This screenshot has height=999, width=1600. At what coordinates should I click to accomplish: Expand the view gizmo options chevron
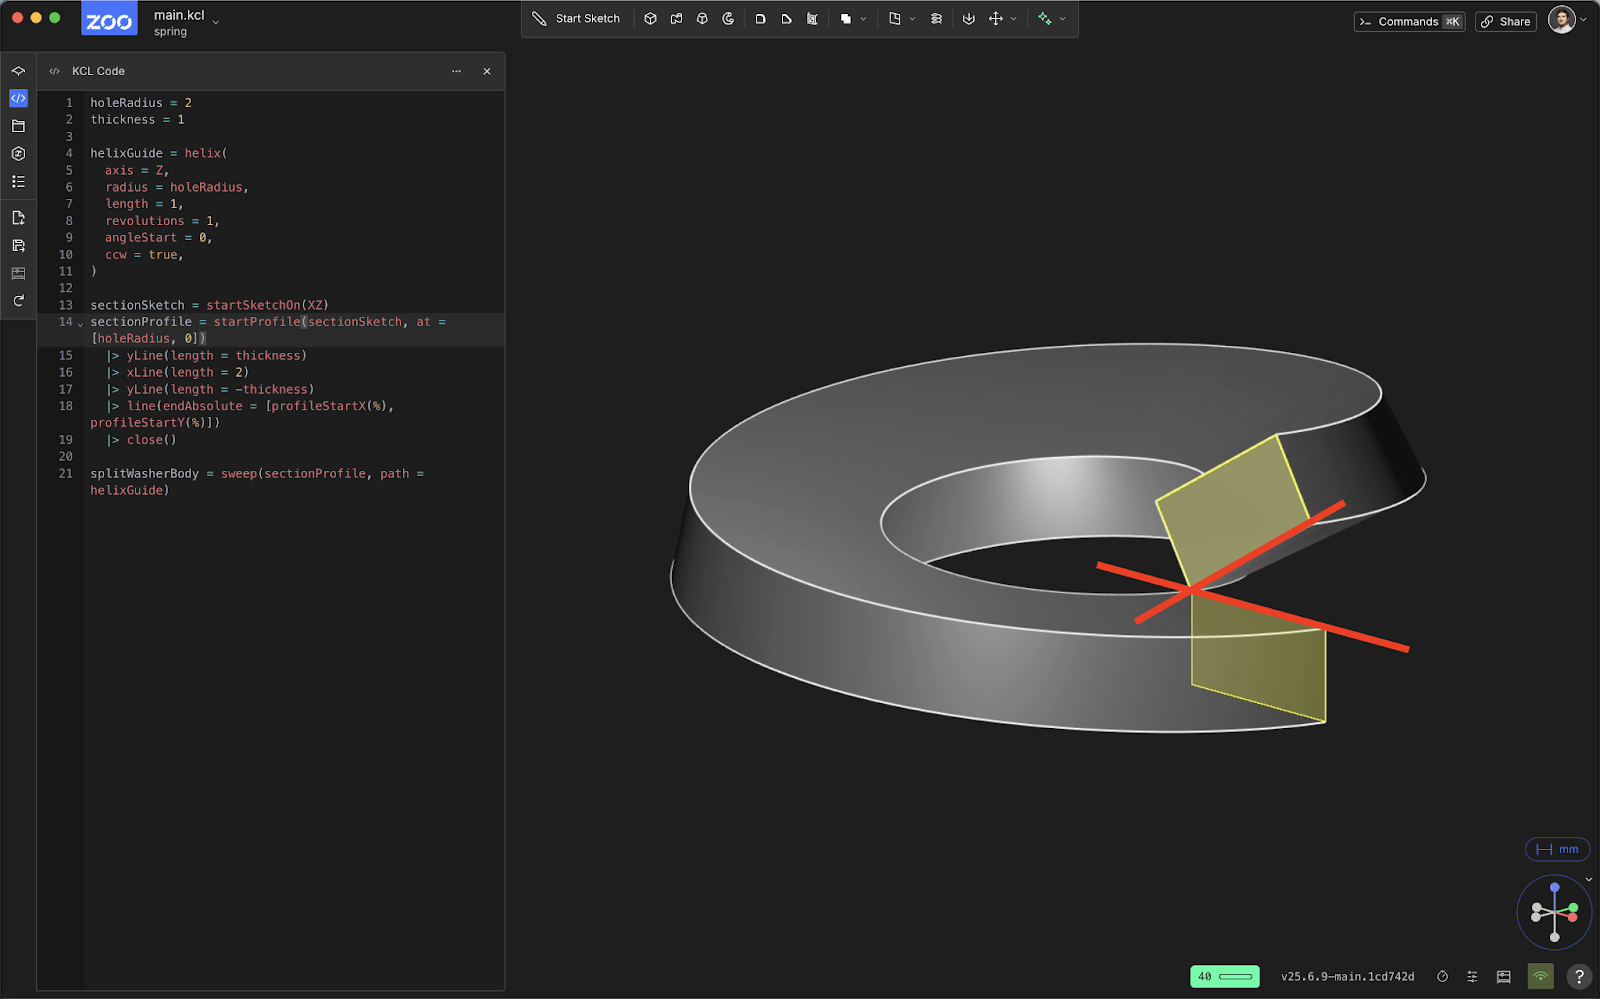click(1589, 880)
